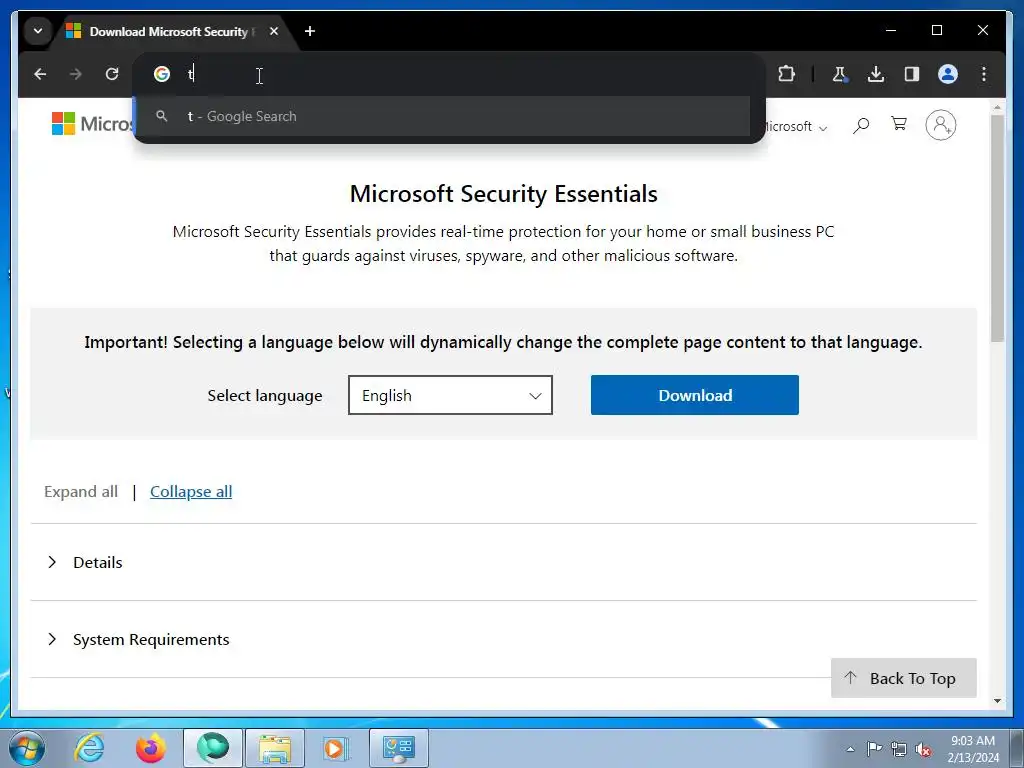The width and height of the screenshot is (1024, 768).
Task: Reload the page with the refresh icon
Action: (112, 74)
